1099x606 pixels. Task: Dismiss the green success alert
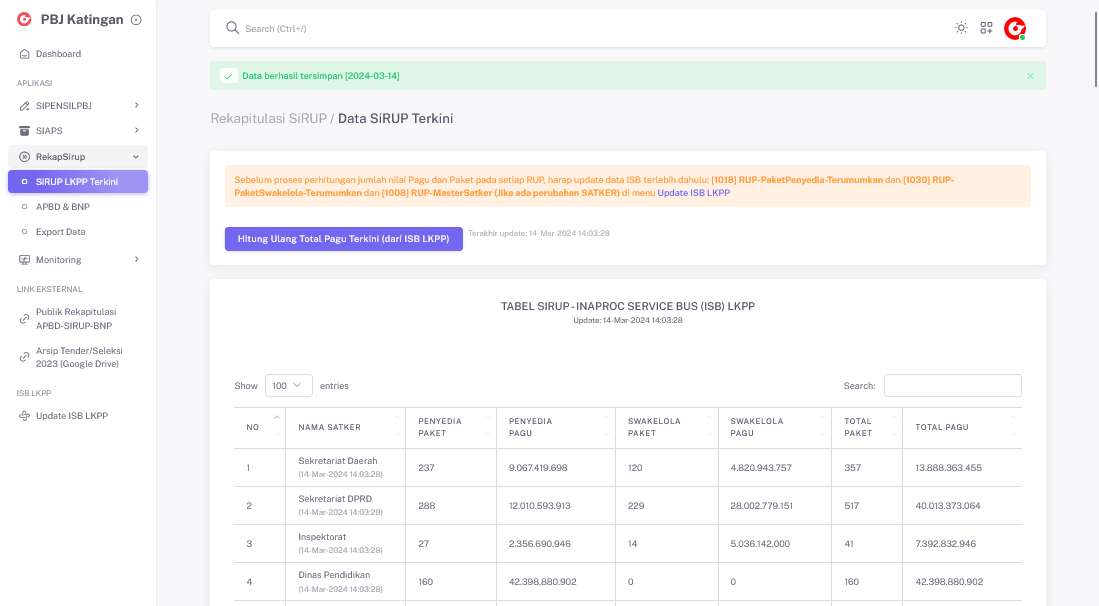pos(1030,76)
